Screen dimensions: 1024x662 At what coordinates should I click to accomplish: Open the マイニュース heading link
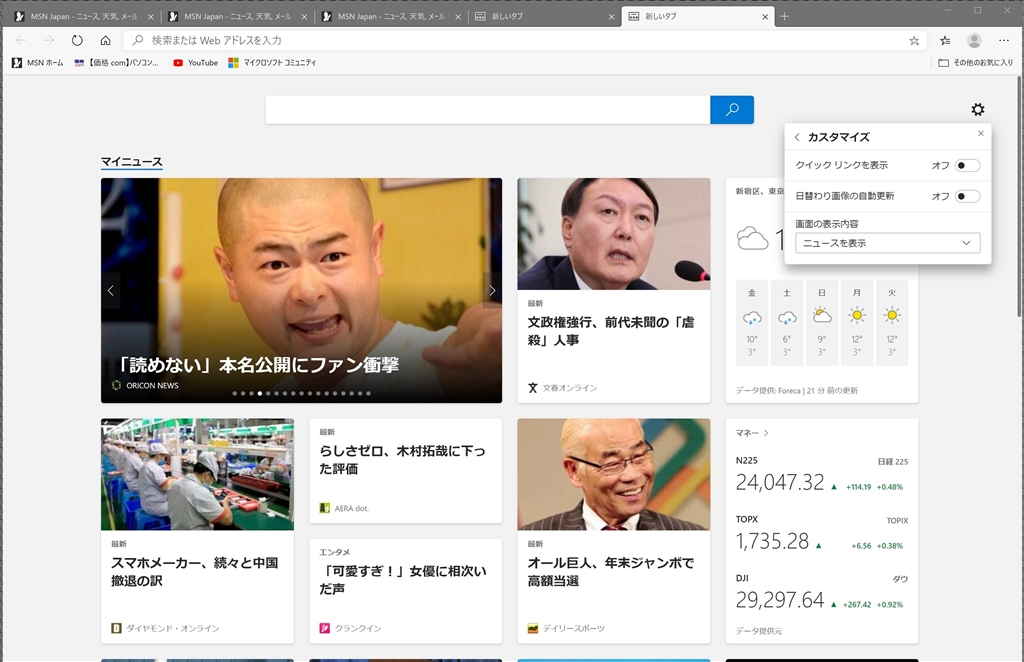point(131,162)
